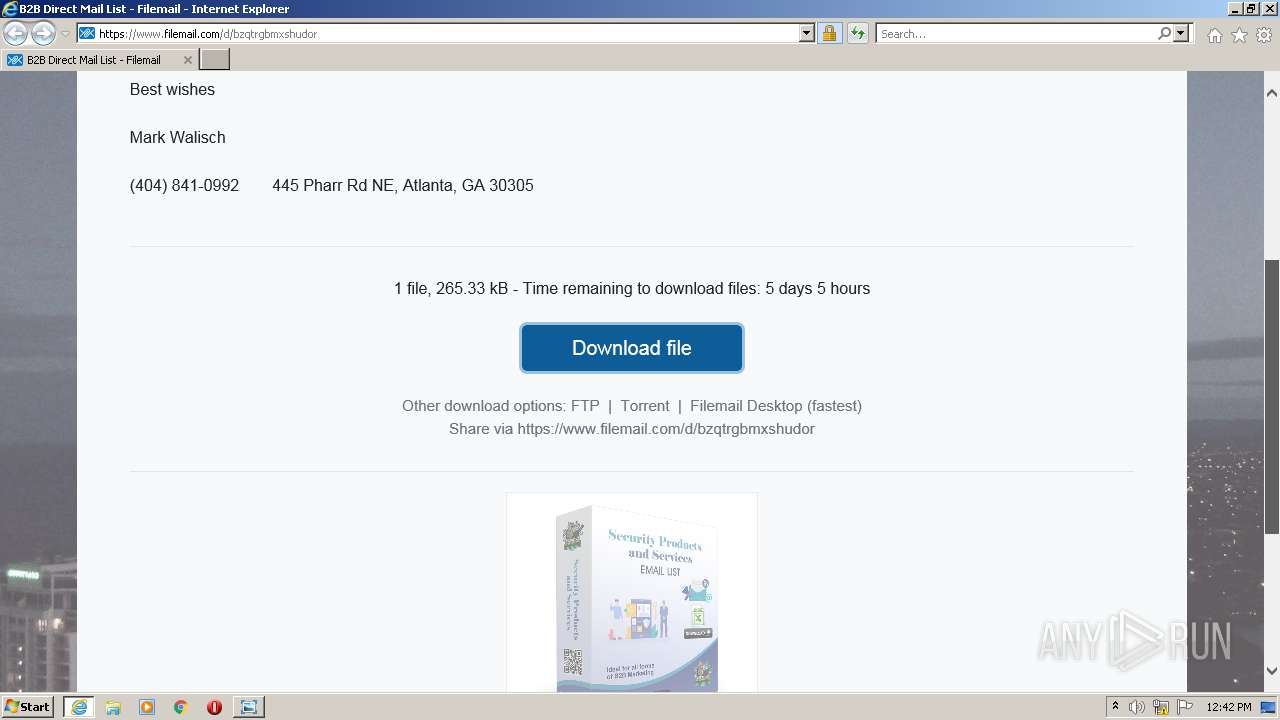This screenshot has width=1280, height=720.
Task: Open the media player taskbar icon
Action: coord(147,707)
